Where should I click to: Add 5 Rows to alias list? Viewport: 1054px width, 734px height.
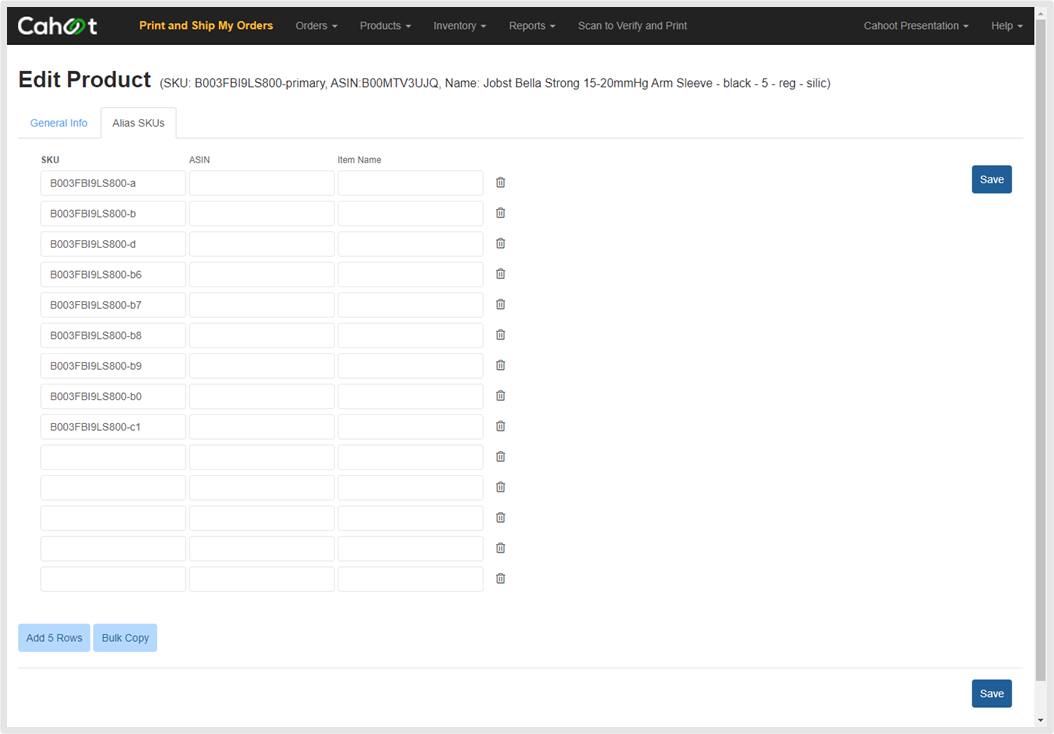tap(54, 638)
